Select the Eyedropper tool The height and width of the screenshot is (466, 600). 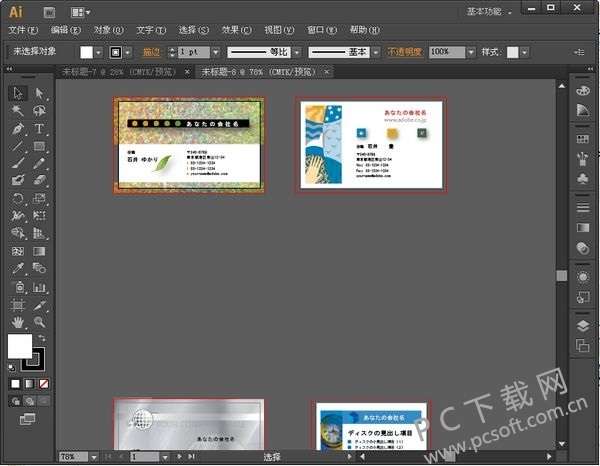(18, 269)
